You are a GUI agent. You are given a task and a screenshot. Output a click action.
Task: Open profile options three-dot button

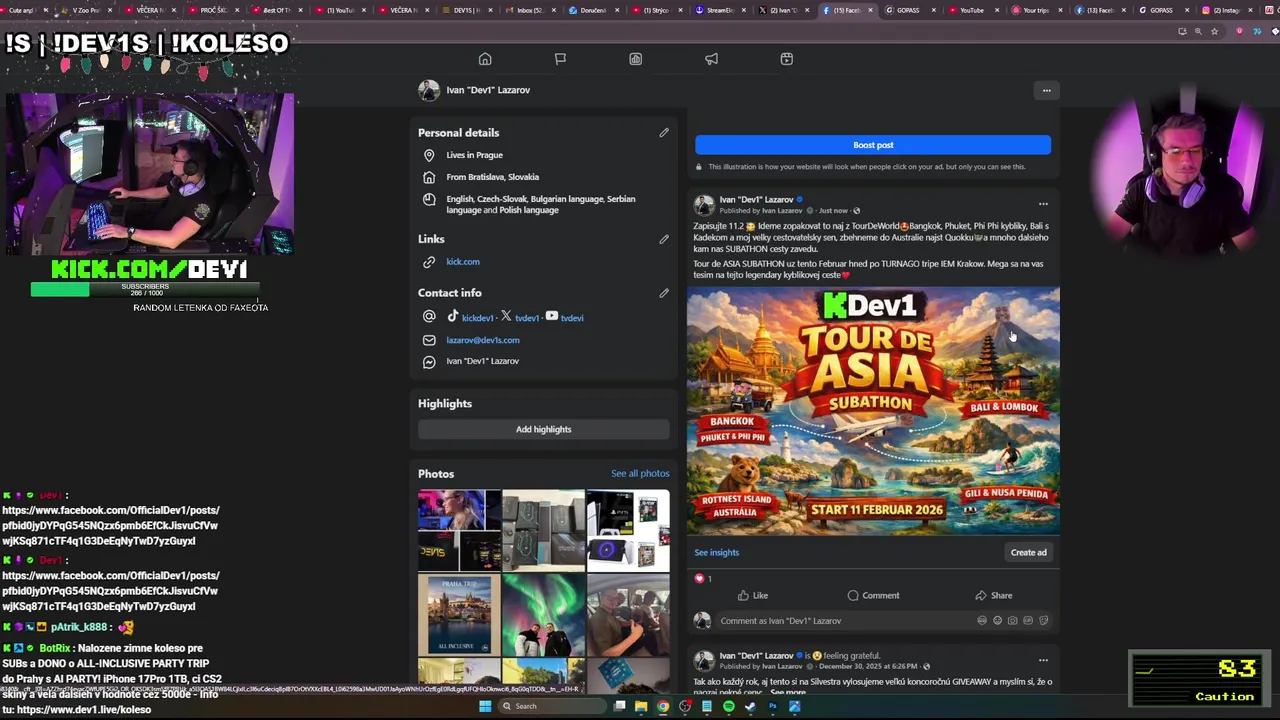coord(1047,91)
